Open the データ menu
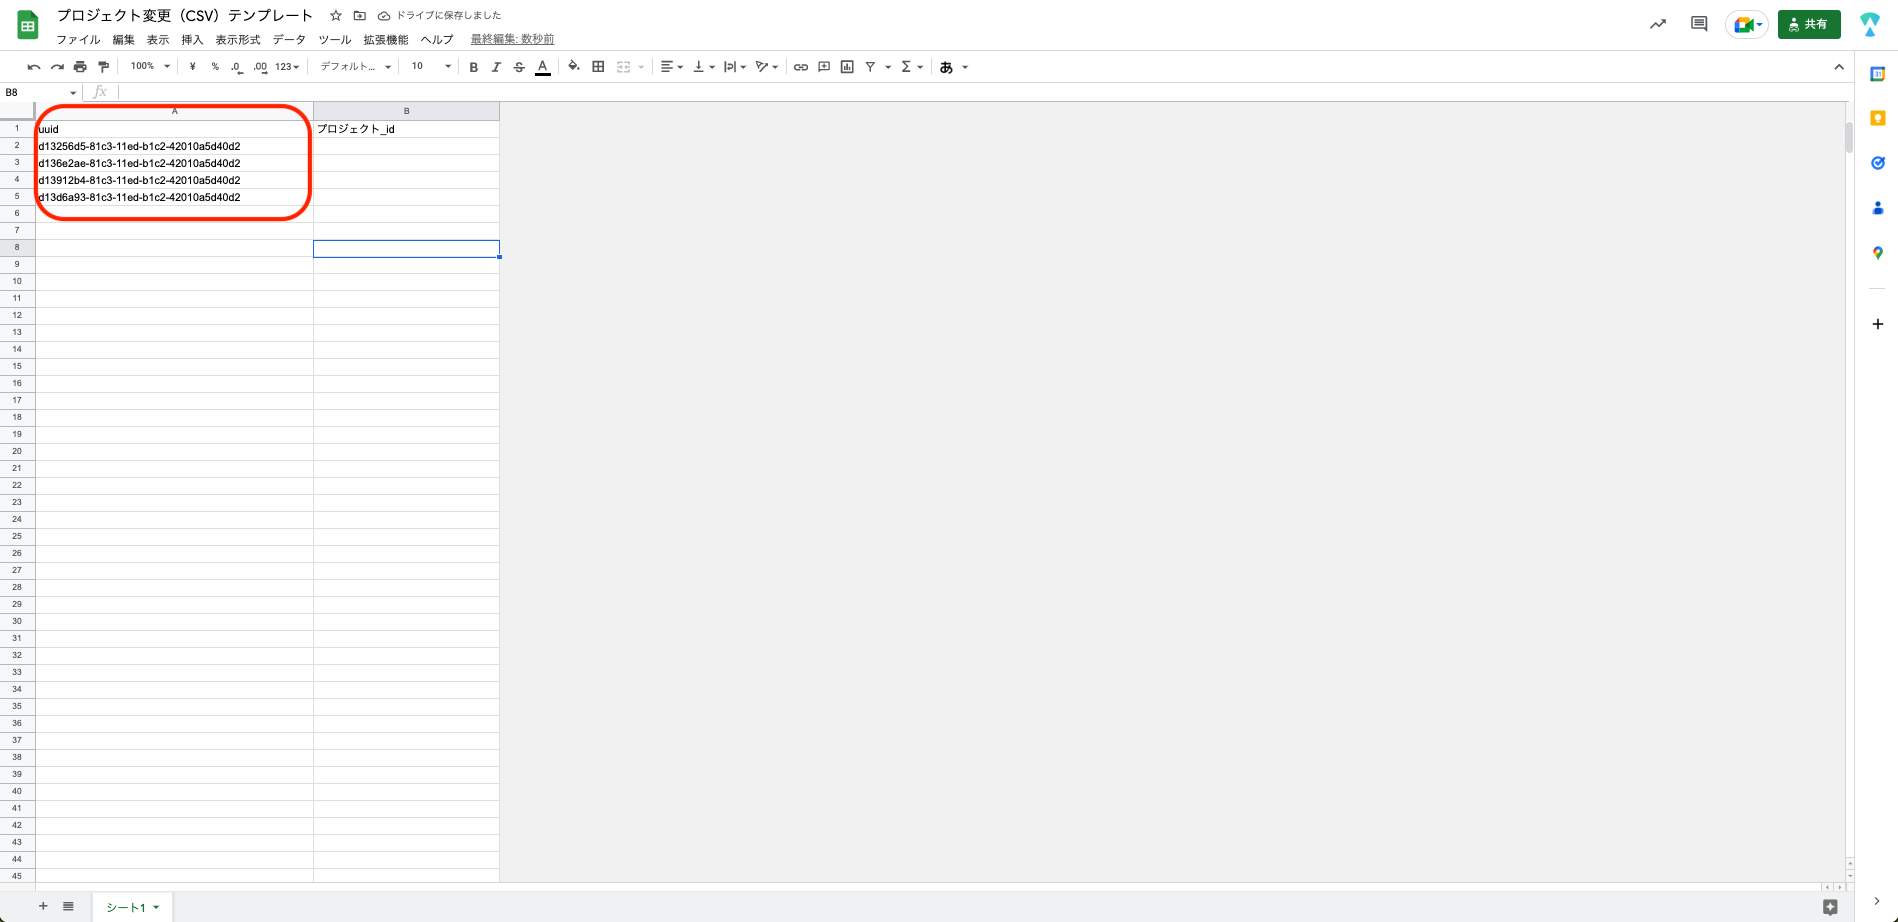 (x=289, y=40)
